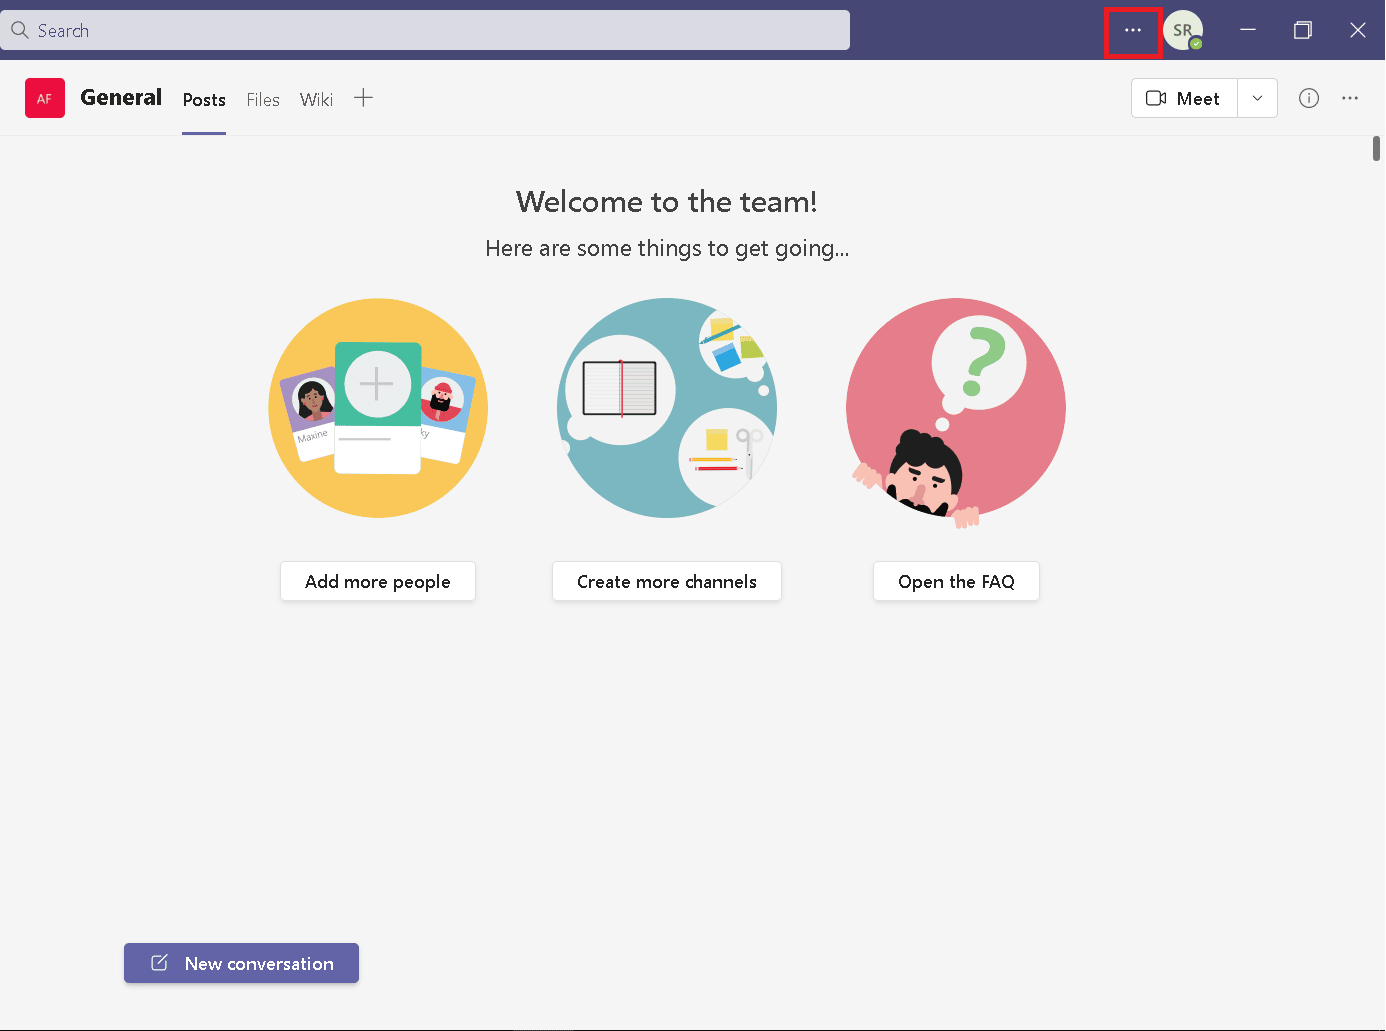The height and width of the screenshot is (1031, 1386).
Task: Add a new tab with plus icon
Action: pyautogui.click(x=363, y=98)
